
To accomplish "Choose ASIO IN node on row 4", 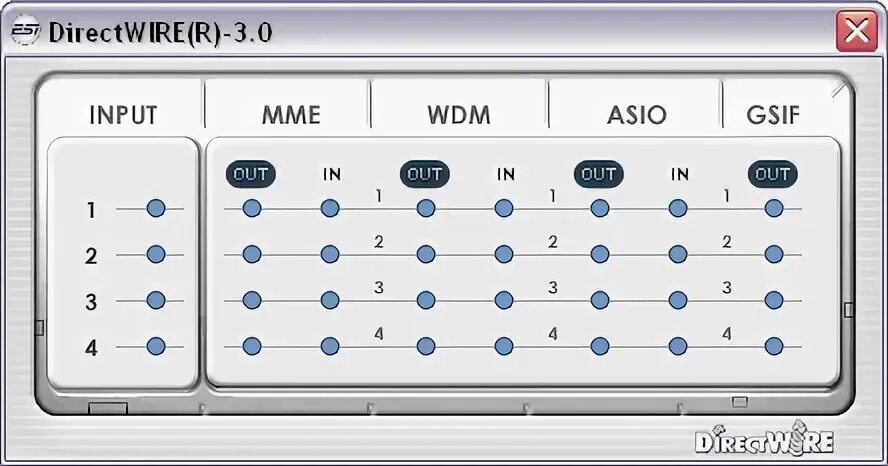I will (x=678, y=345).
